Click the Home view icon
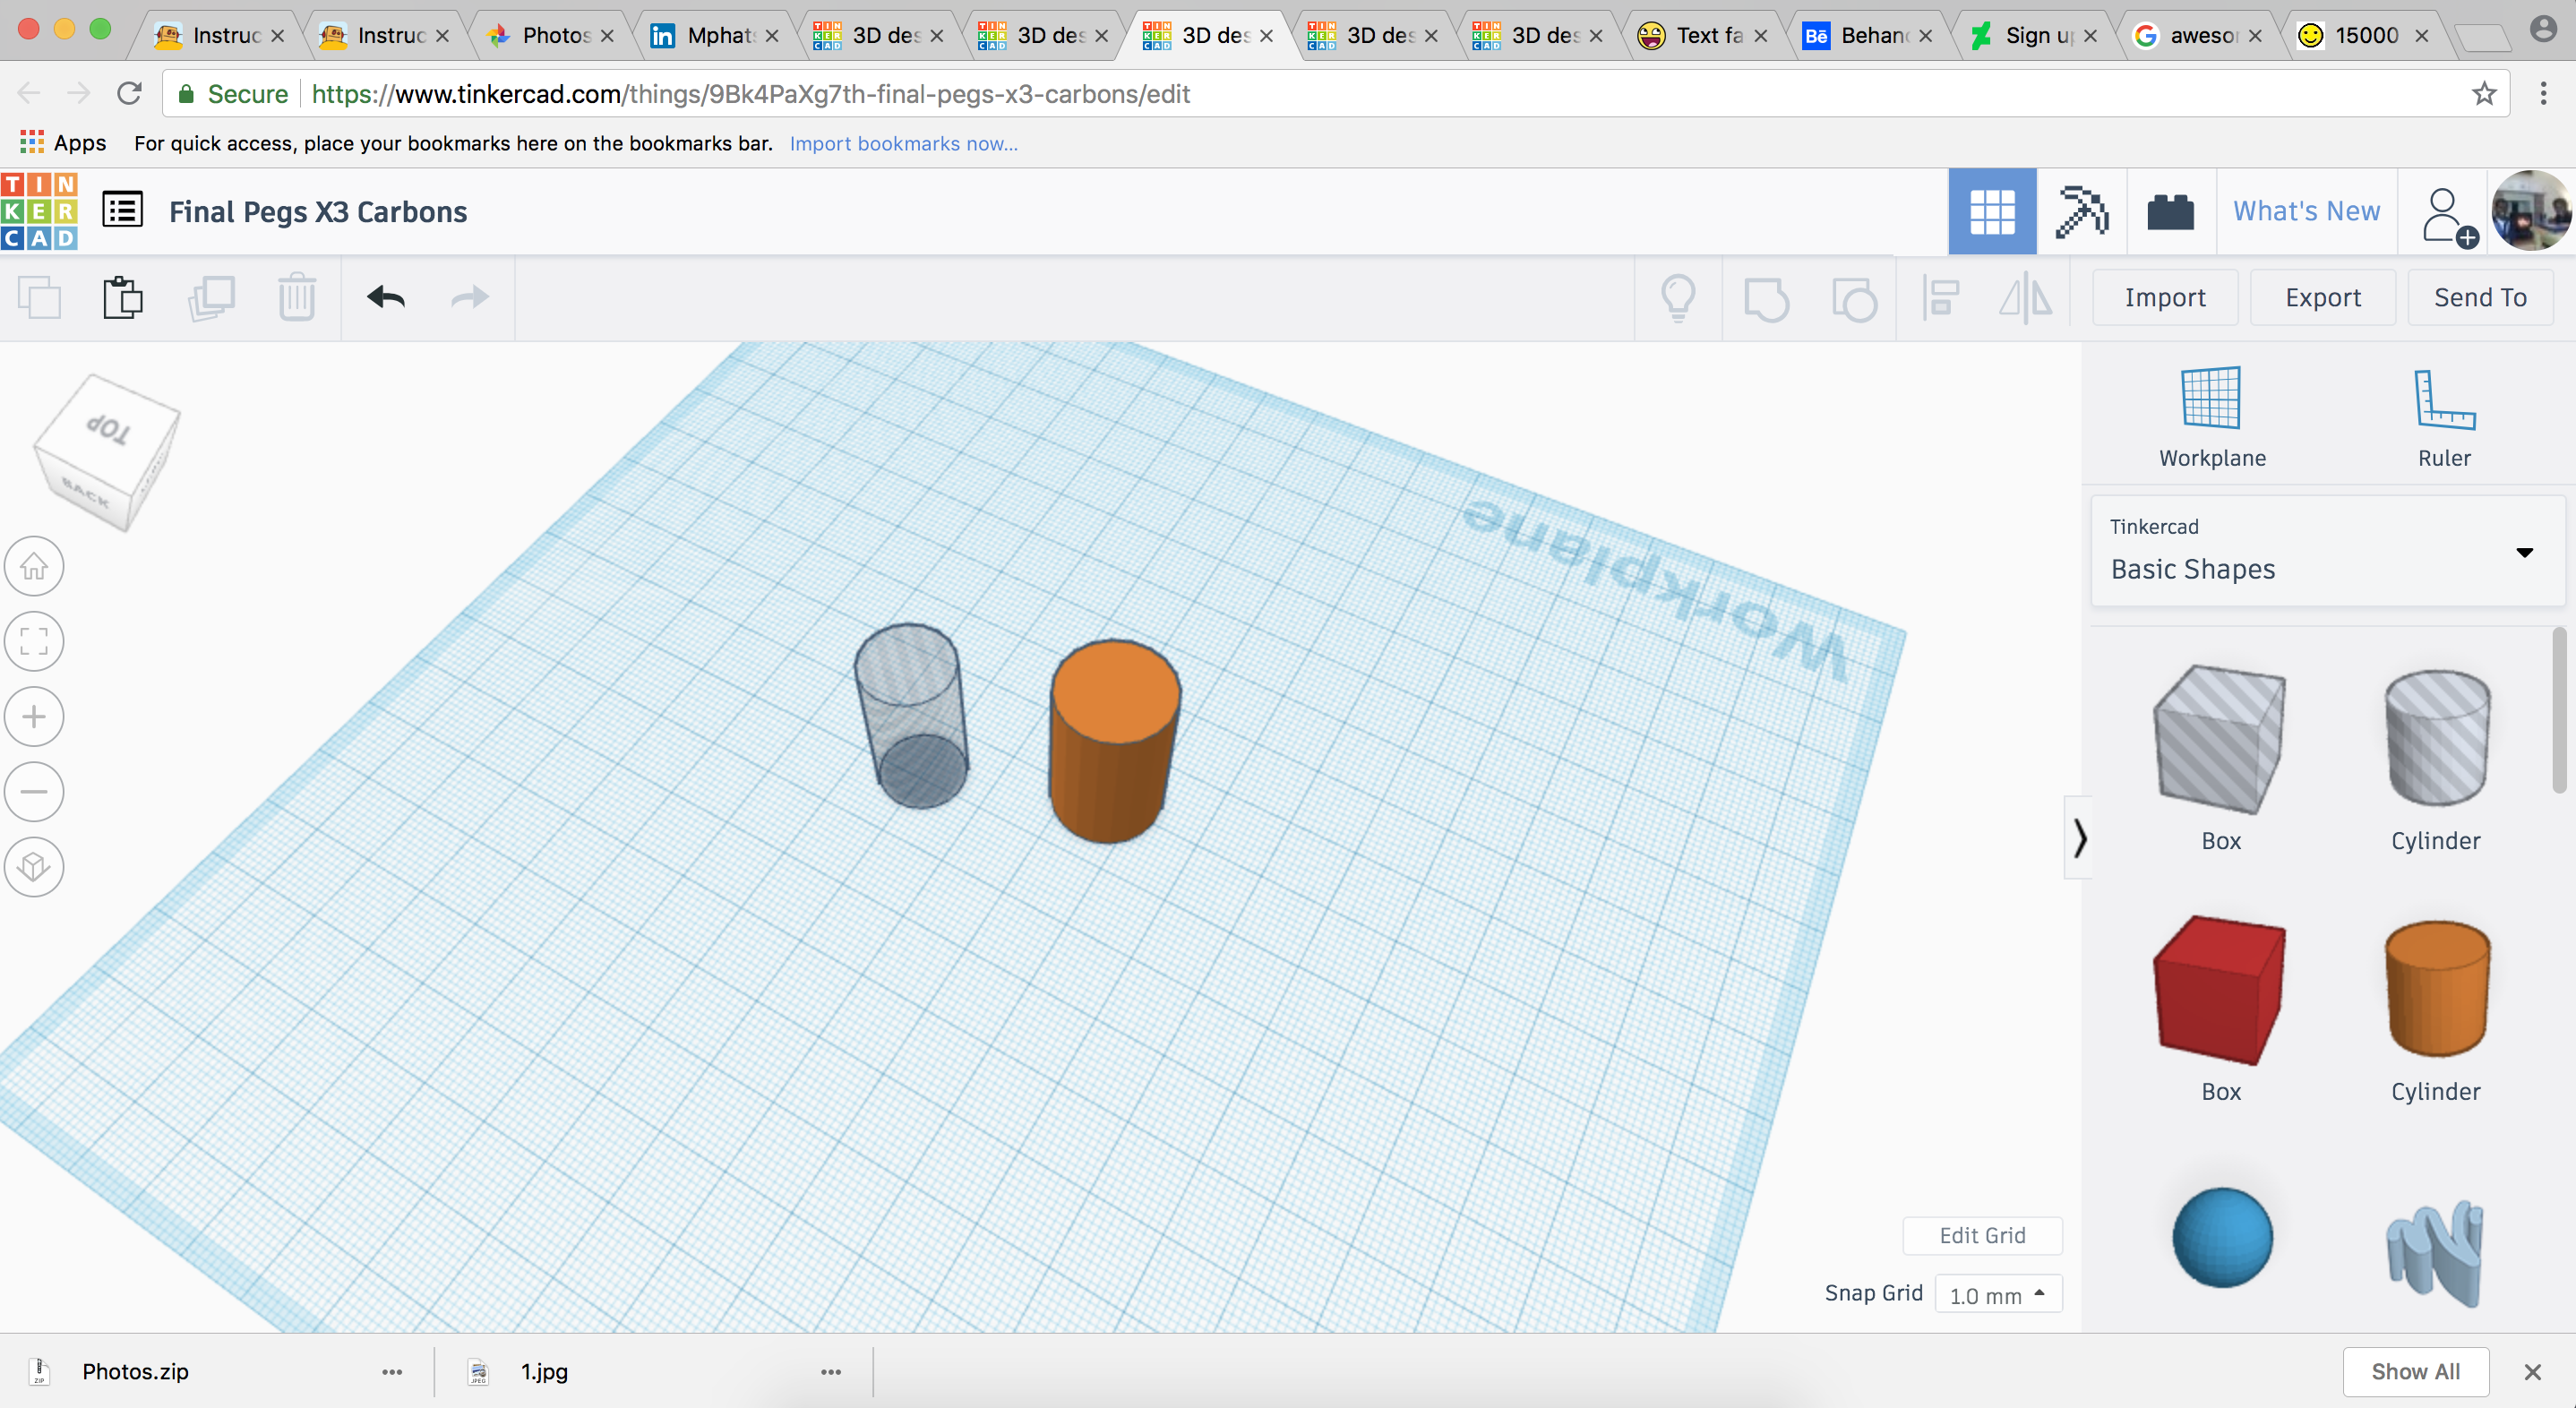 point(34,567)
